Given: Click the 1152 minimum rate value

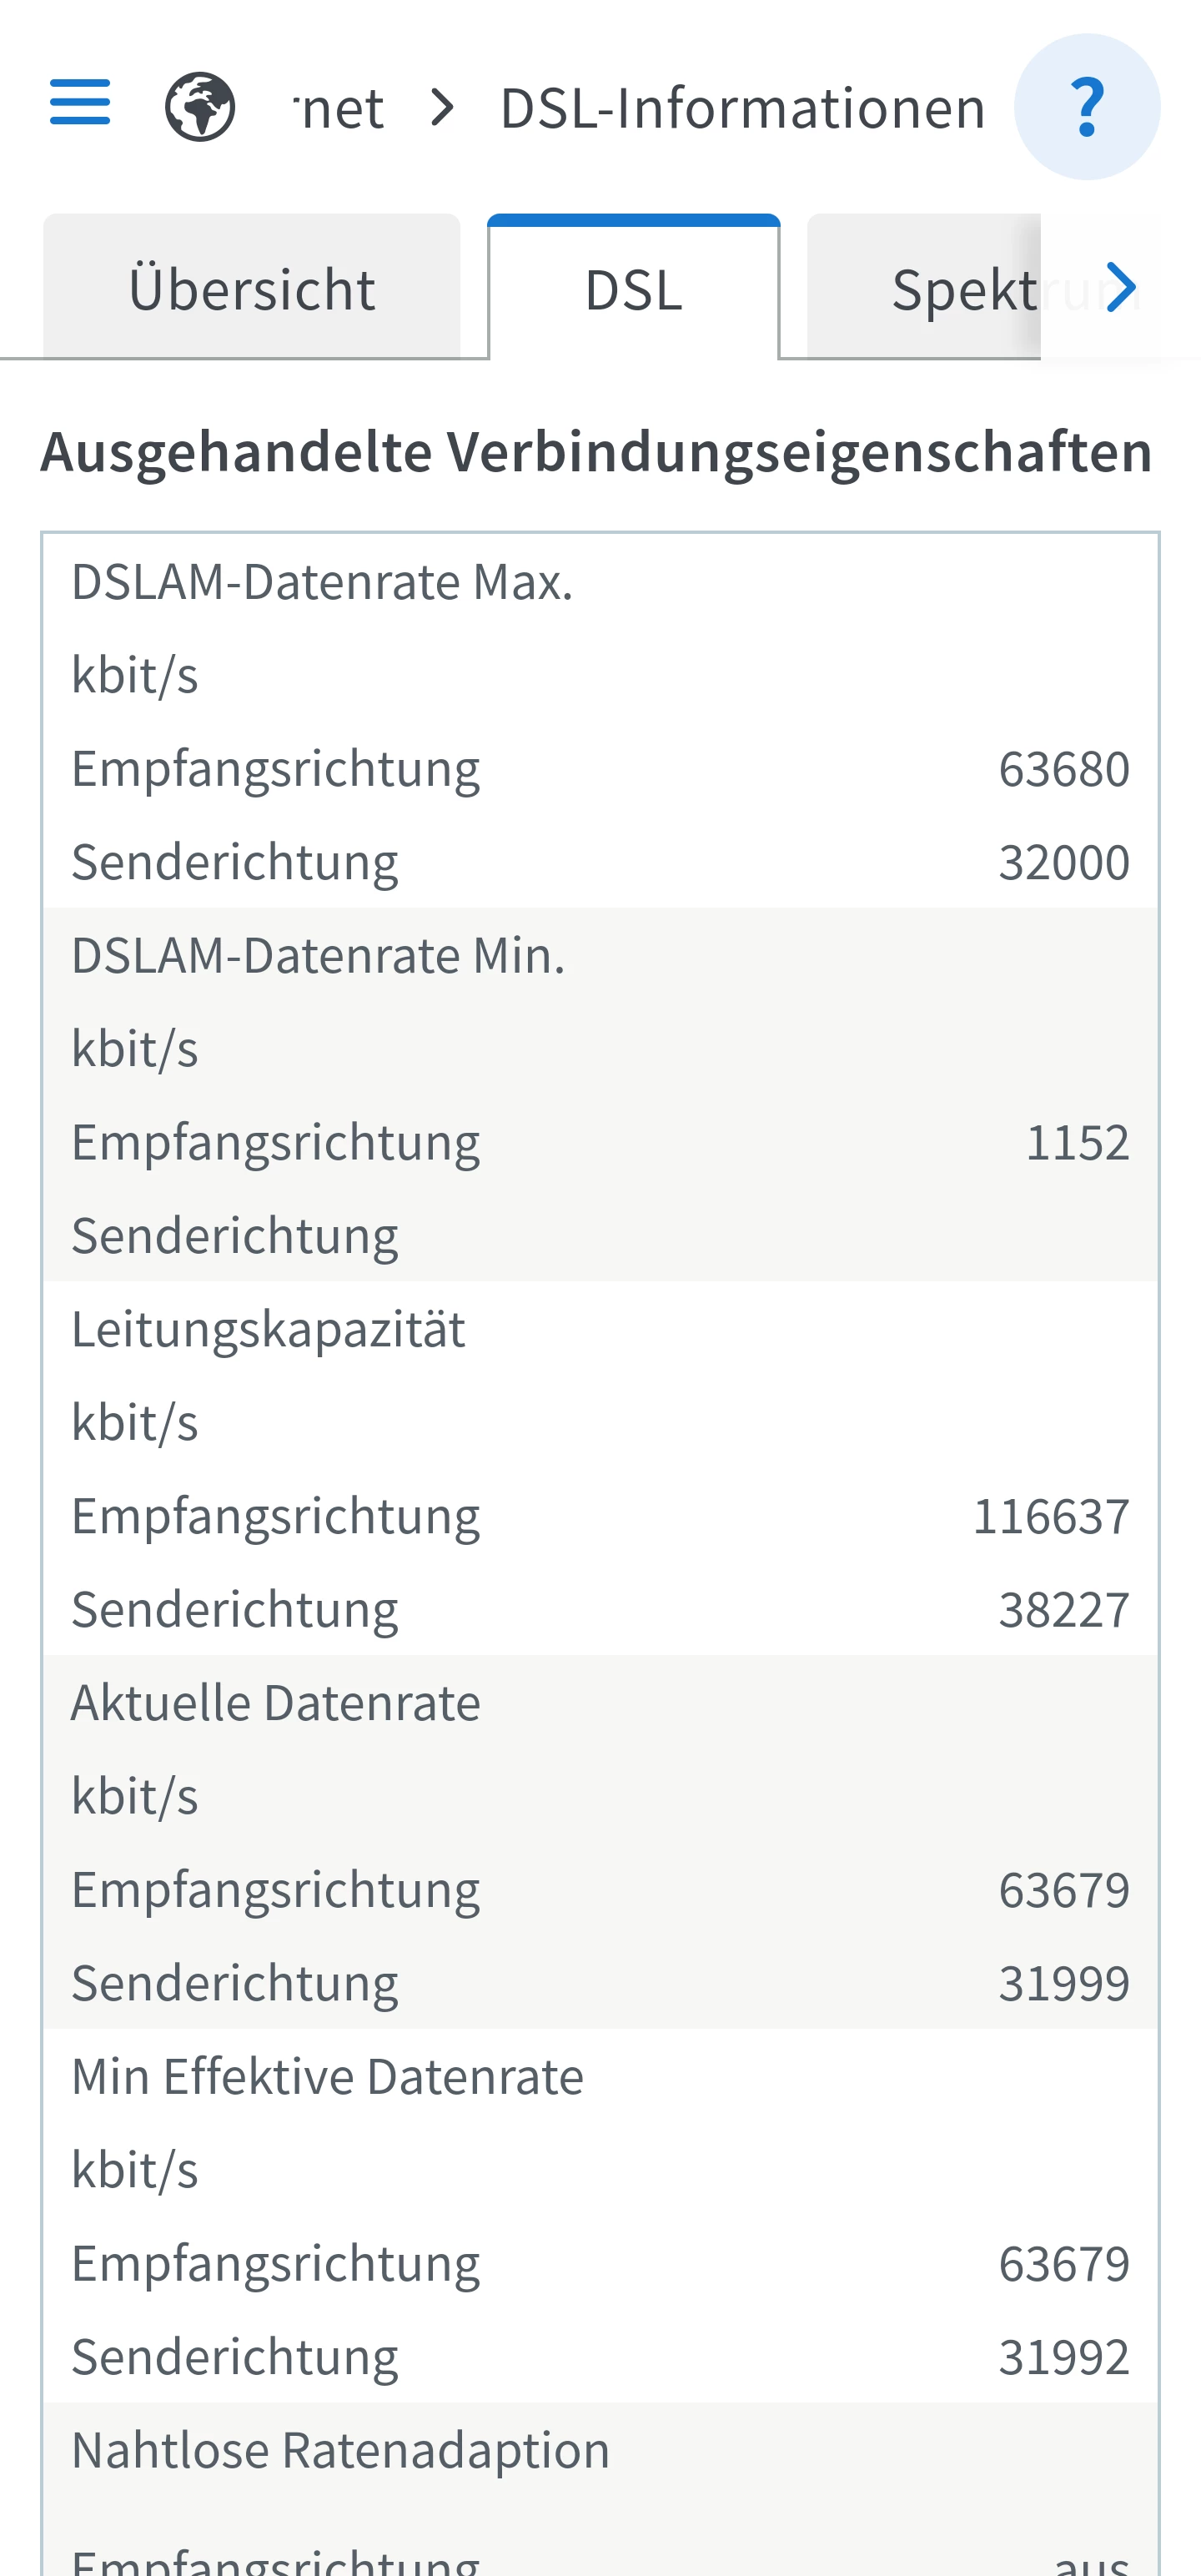Looking at the screenshot, I should point(1077,1142).
